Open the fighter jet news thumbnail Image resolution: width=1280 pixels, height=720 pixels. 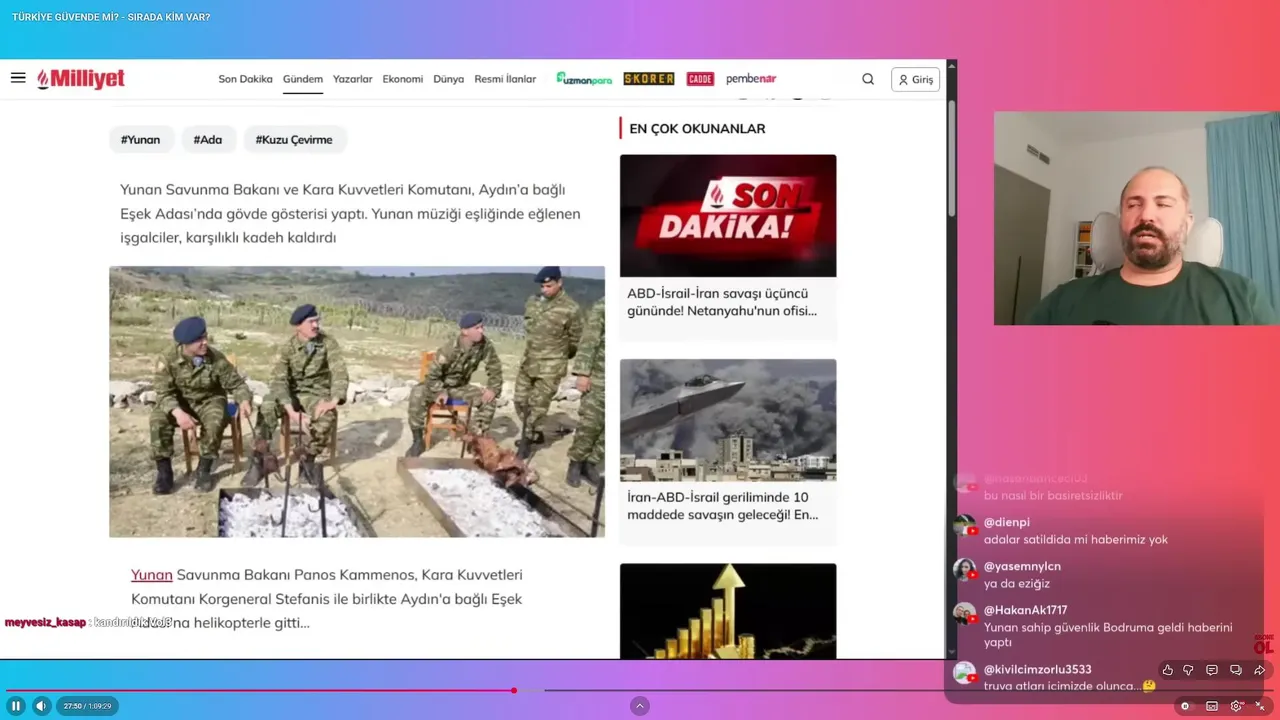click(x=728, y=420)
